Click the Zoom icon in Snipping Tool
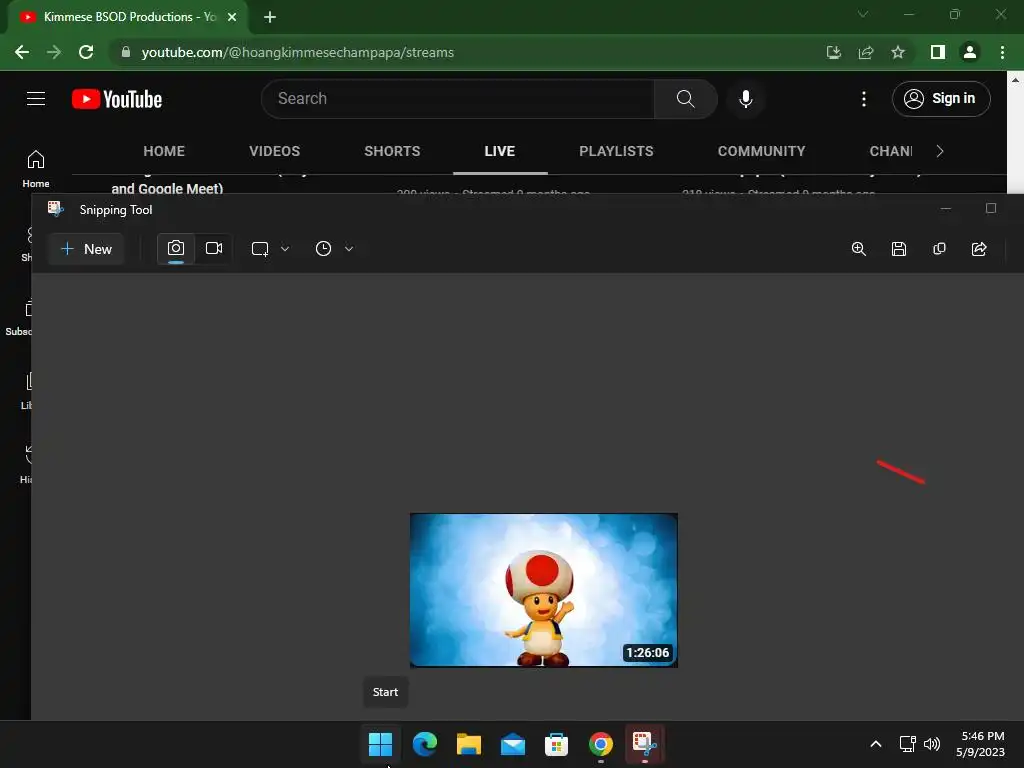 tap(859, 249)
